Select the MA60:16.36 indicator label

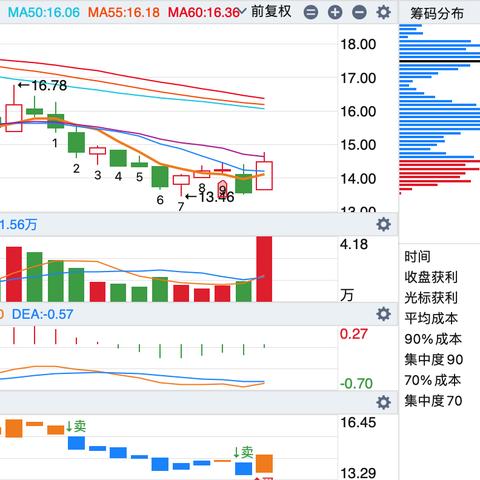[x=204, y=13]
